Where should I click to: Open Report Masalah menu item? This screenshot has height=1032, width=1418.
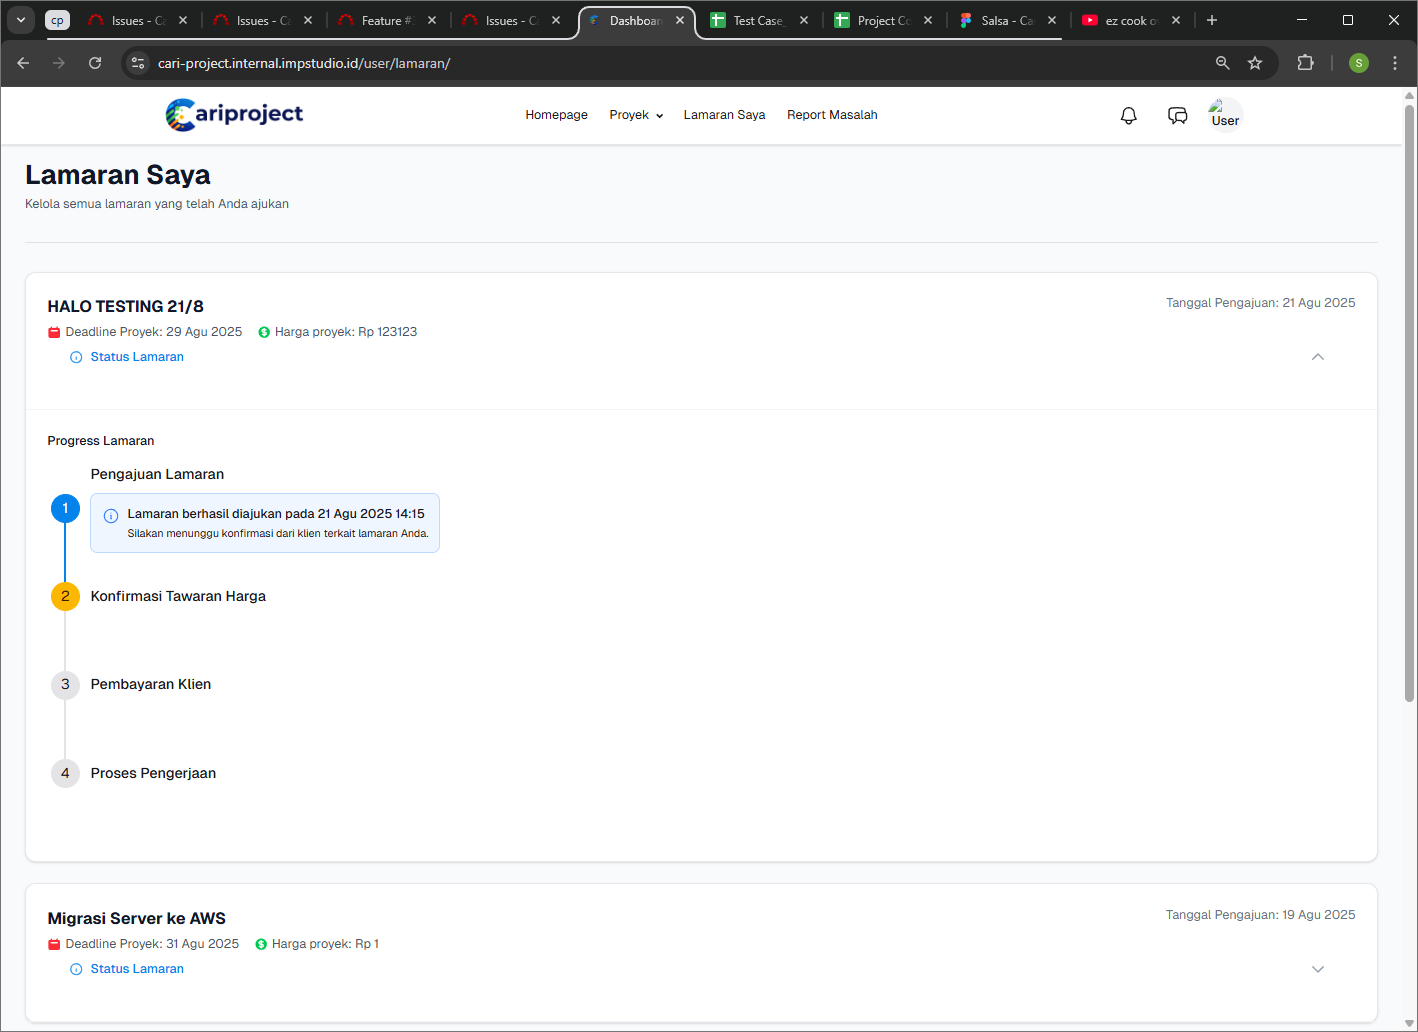[831, 115]
